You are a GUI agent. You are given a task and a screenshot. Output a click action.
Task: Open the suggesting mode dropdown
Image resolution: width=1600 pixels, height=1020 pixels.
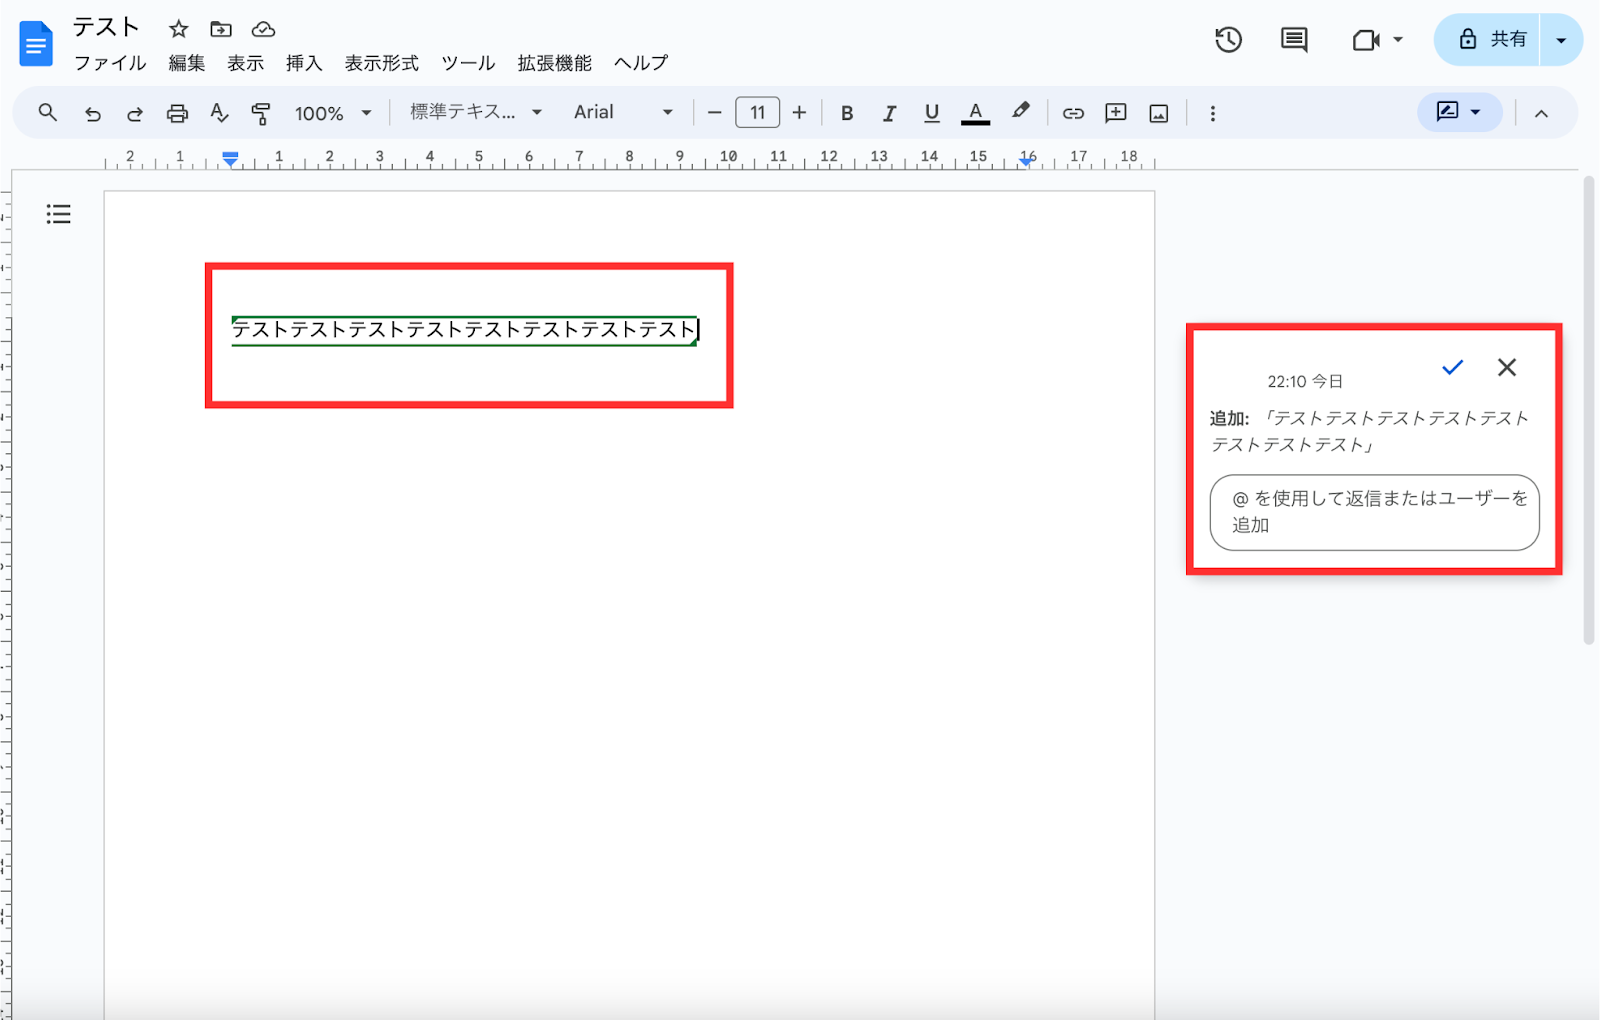click(1459, 112)
